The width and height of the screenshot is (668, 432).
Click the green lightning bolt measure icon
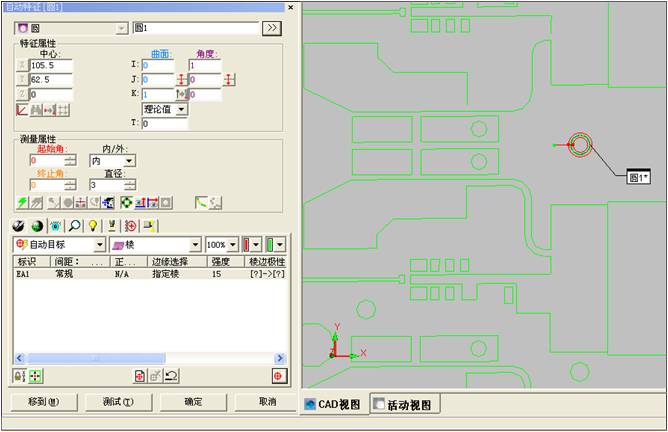23,203
